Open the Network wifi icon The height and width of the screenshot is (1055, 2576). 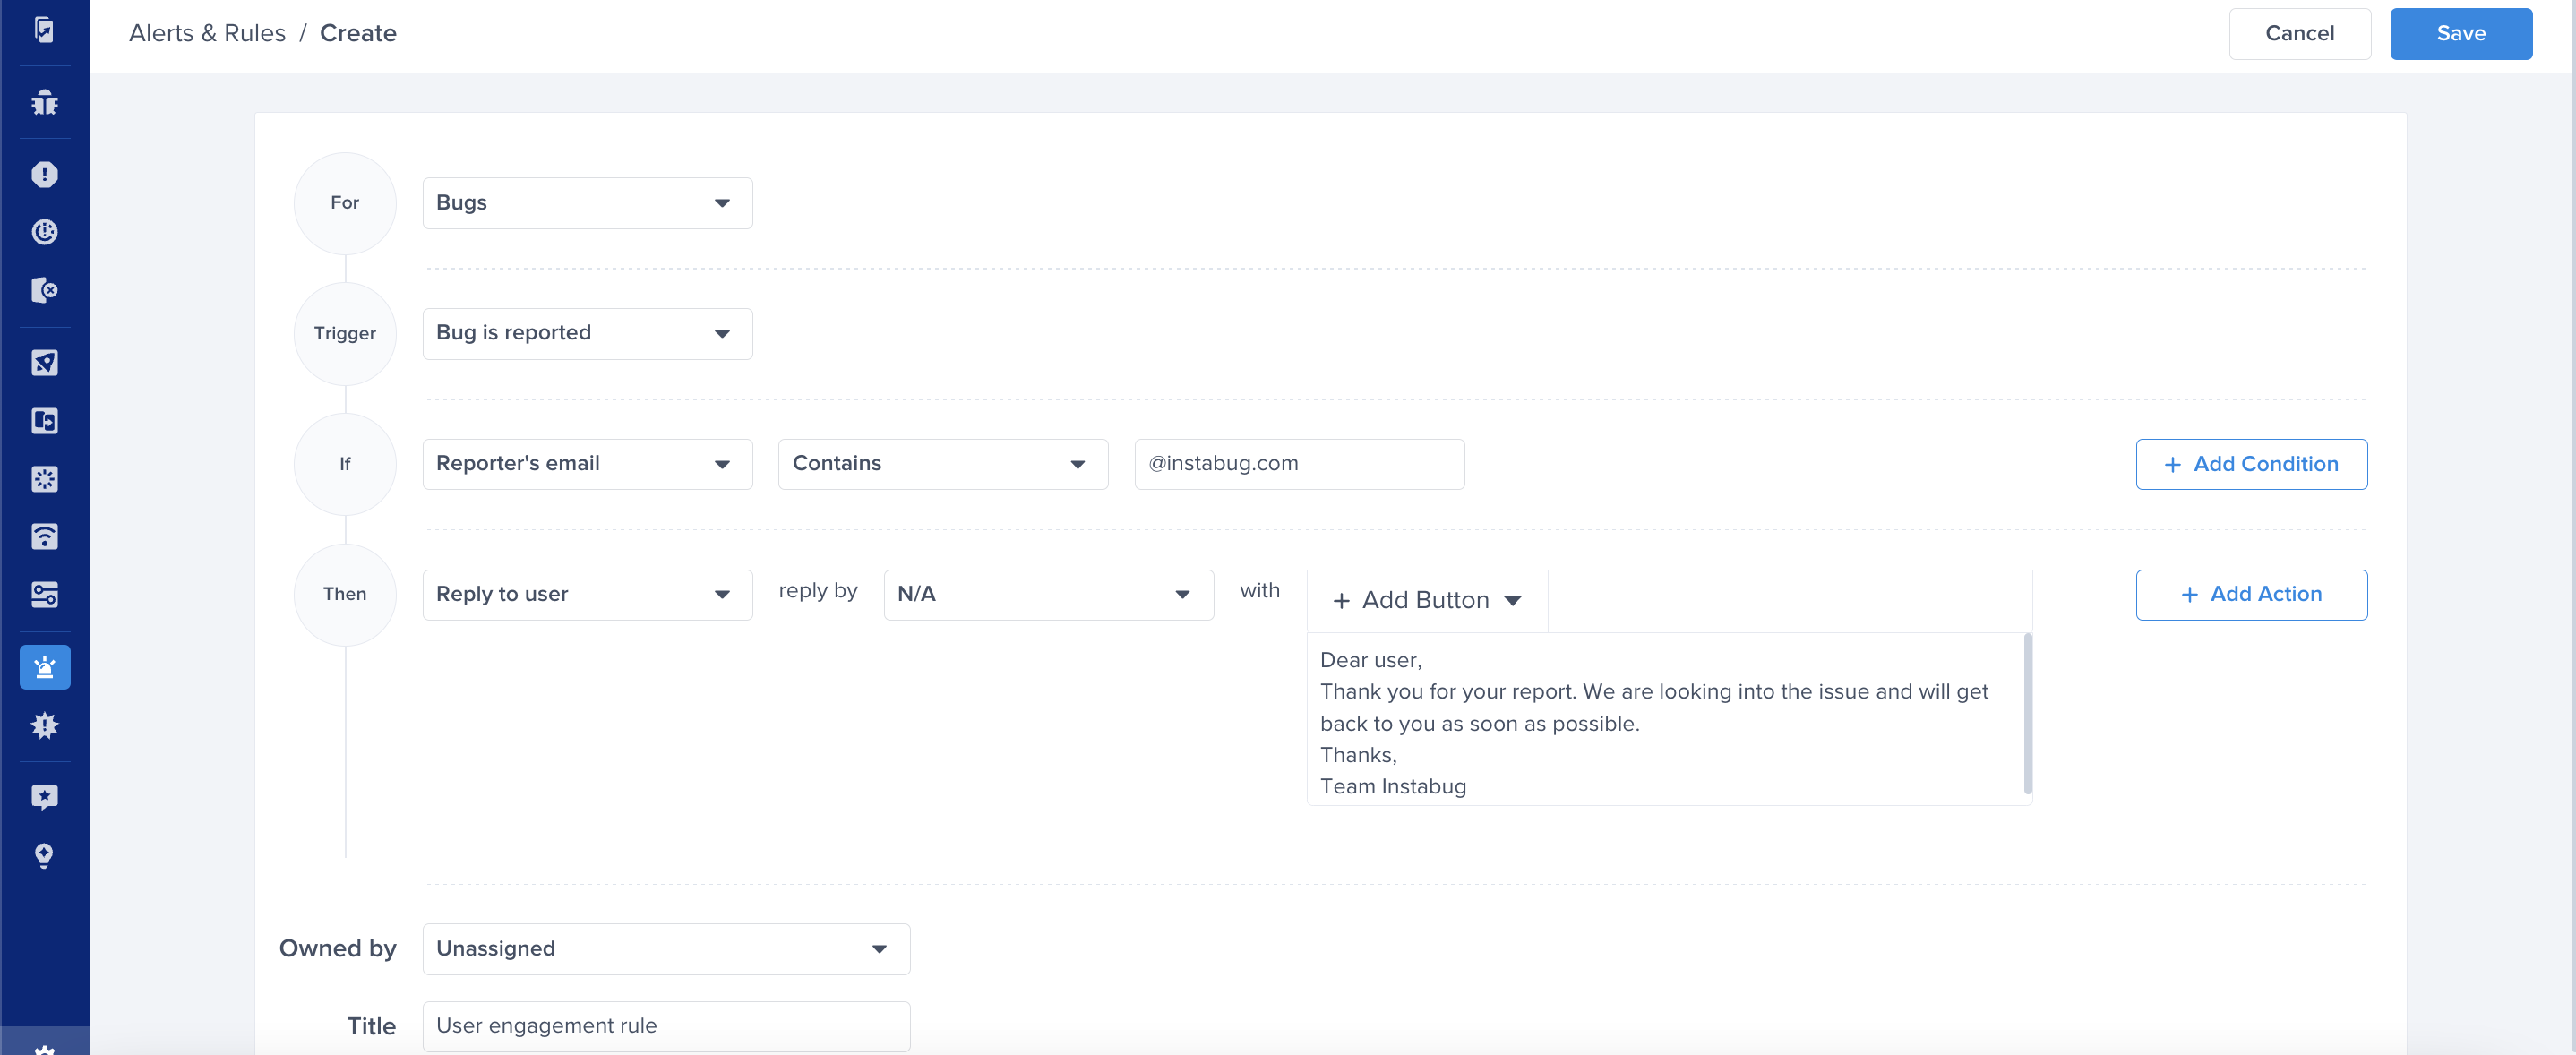point(44,536)
